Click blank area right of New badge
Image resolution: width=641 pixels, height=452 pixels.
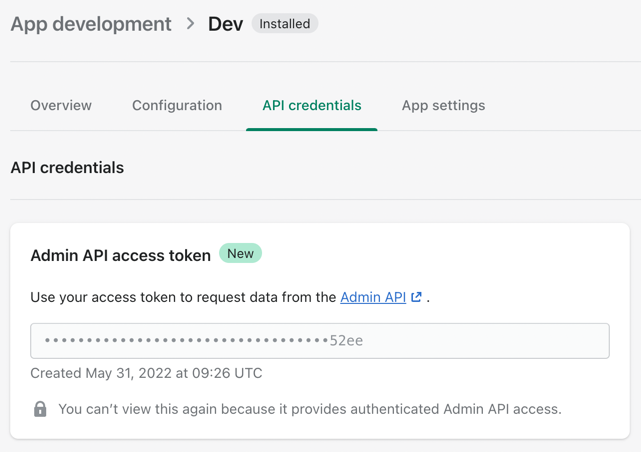(440, 254)
